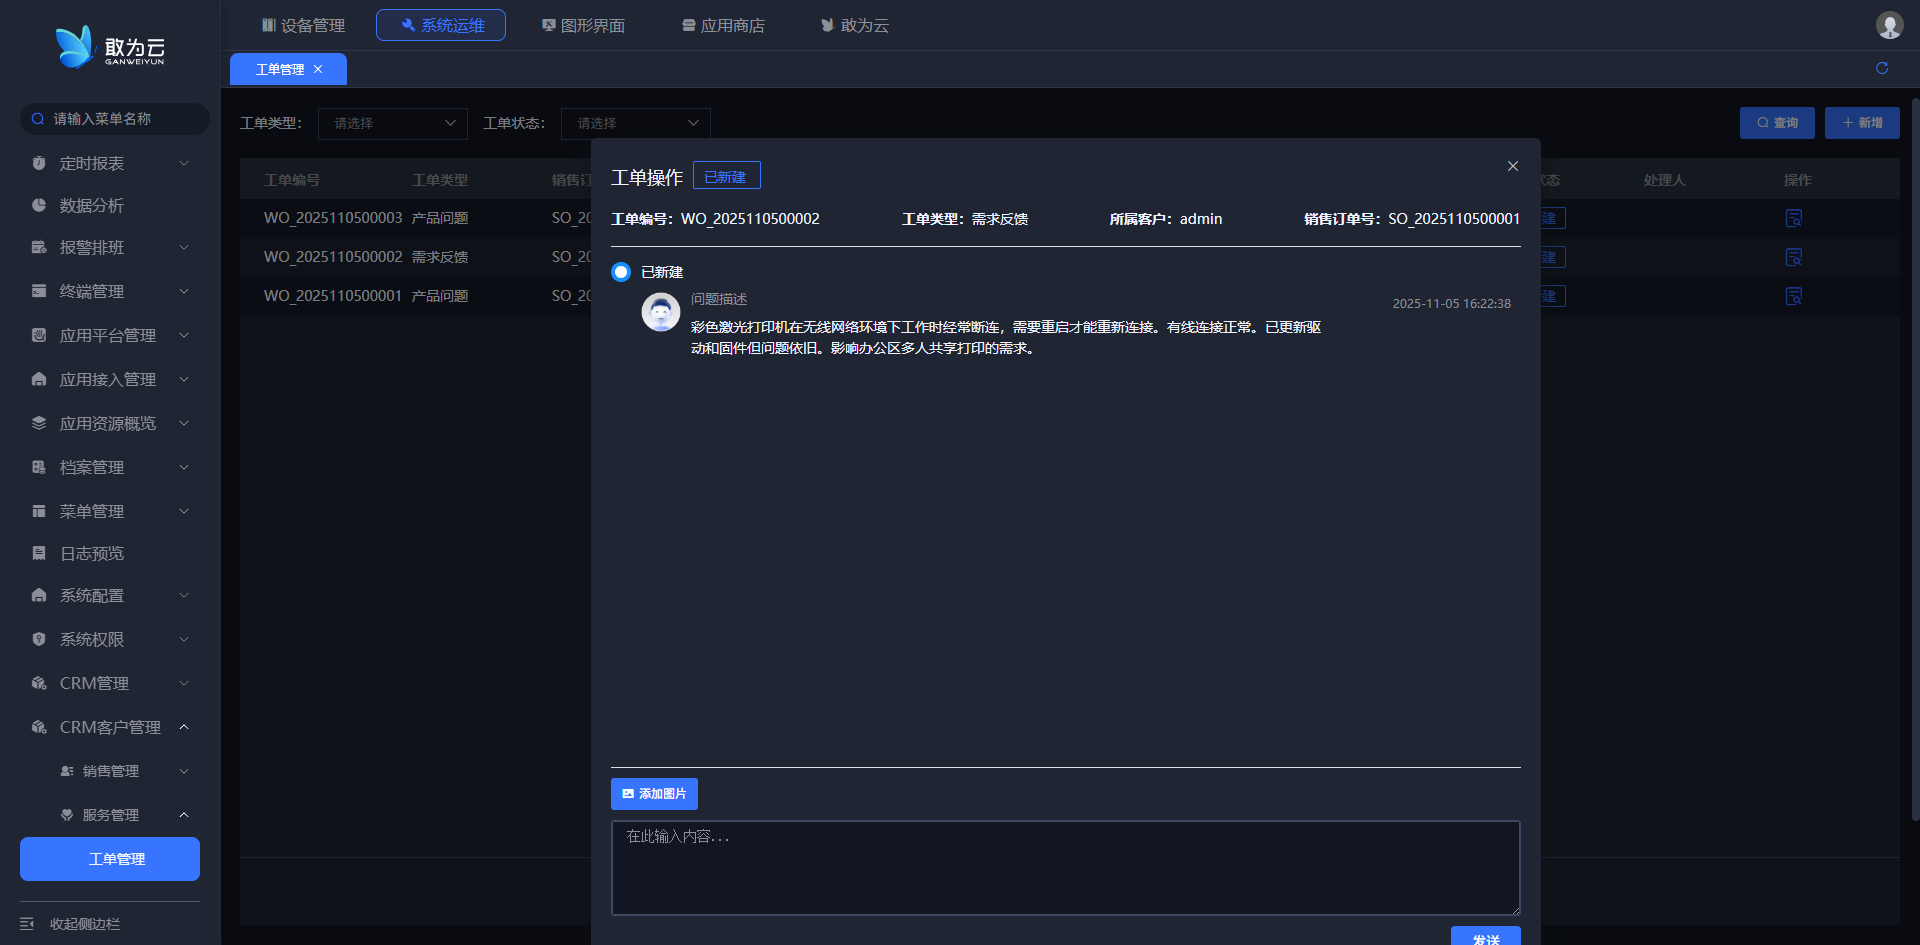Collapse the 服务管理 submenu chevron
Screen dimensions: 1920x945
pos(184,815)
